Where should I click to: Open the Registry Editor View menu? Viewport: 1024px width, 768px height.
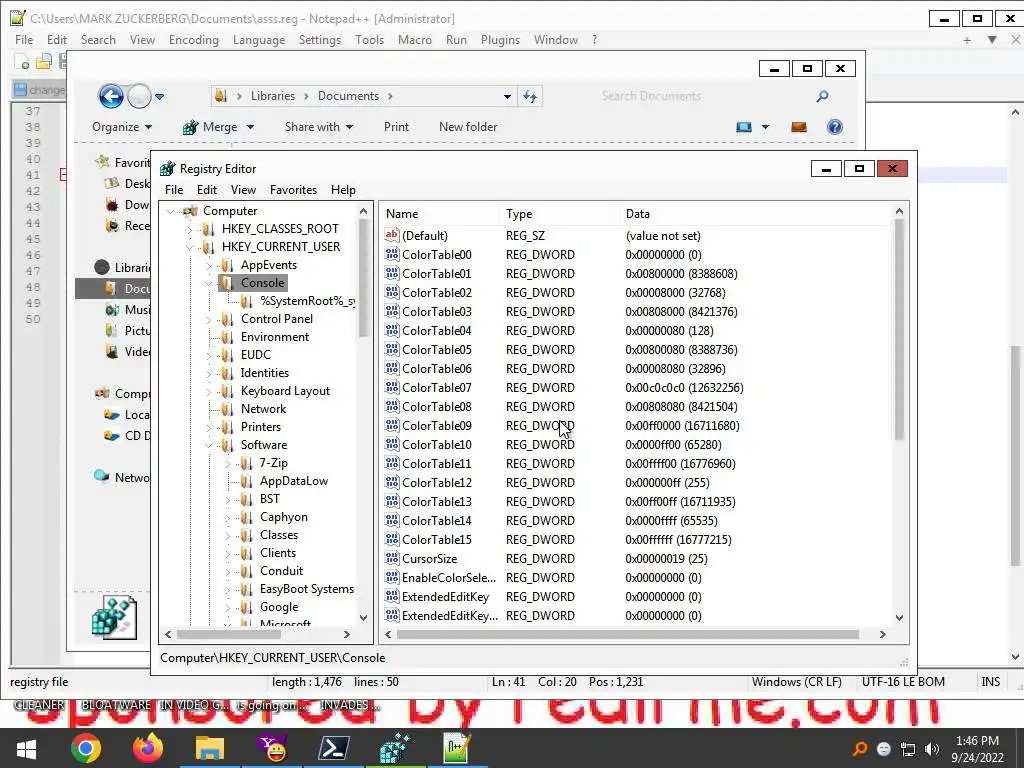(x=243, y=189)
